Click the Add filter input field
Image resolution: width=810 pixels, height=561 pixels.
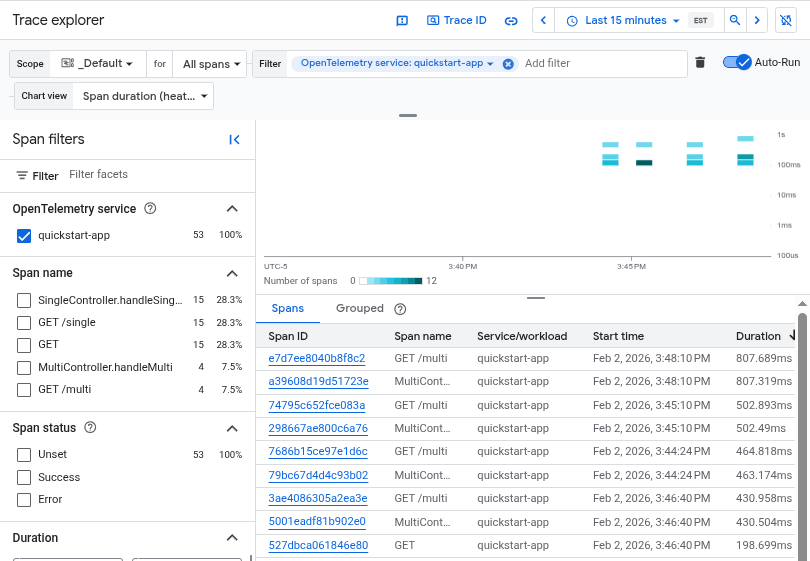pyautogui.click(x=600, y=63)
